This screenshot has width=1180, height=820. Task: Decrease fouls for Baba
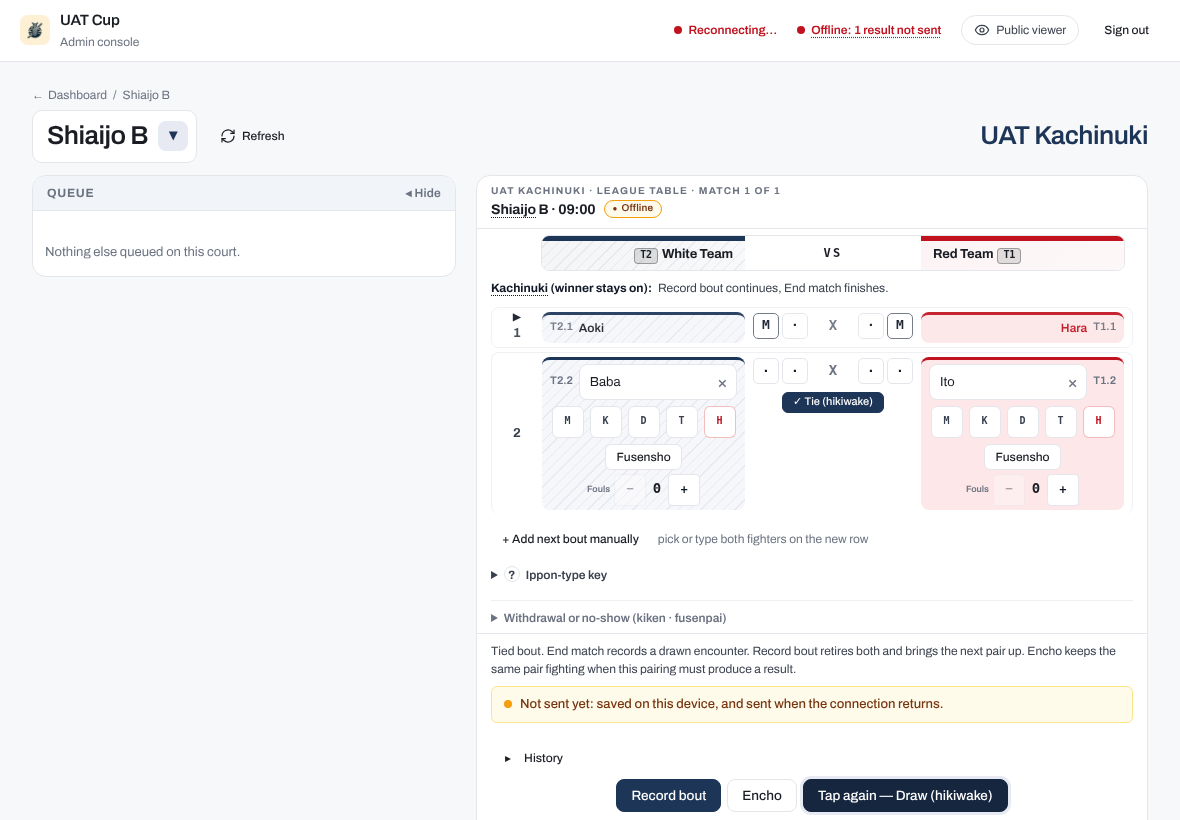click(x=630, y=489)
